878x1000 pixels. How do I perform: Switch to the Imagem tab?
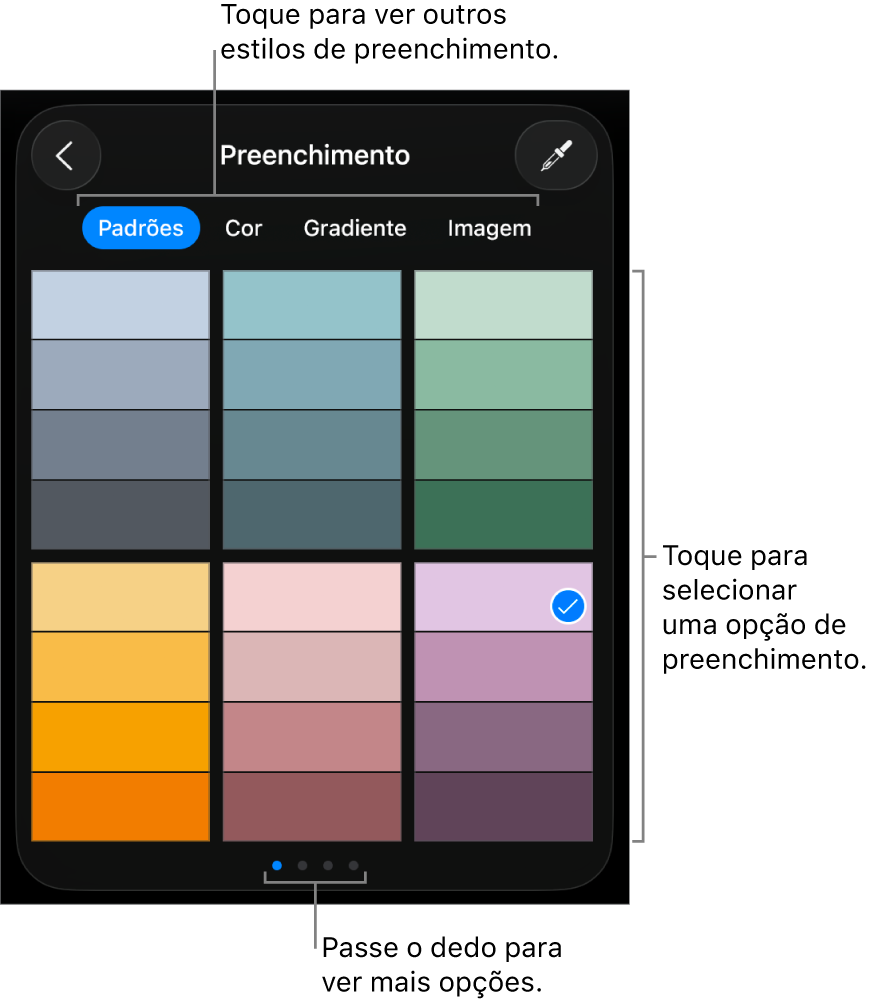[489, 228]
